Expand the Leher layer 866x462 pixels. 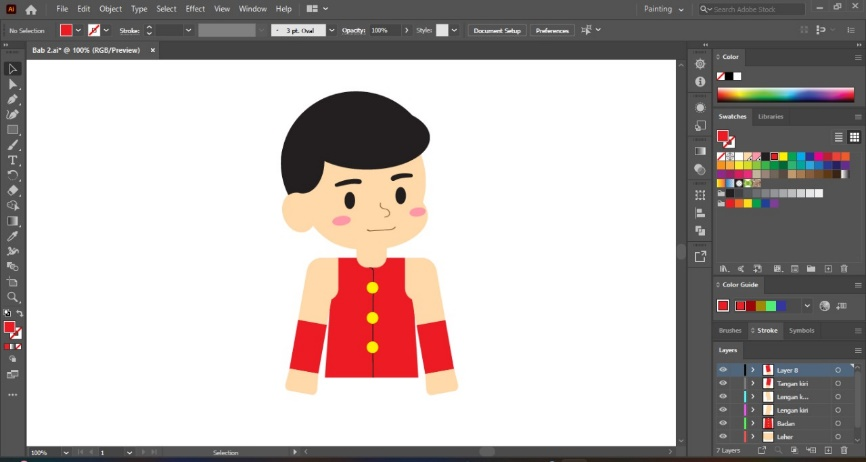click(752, 437)
